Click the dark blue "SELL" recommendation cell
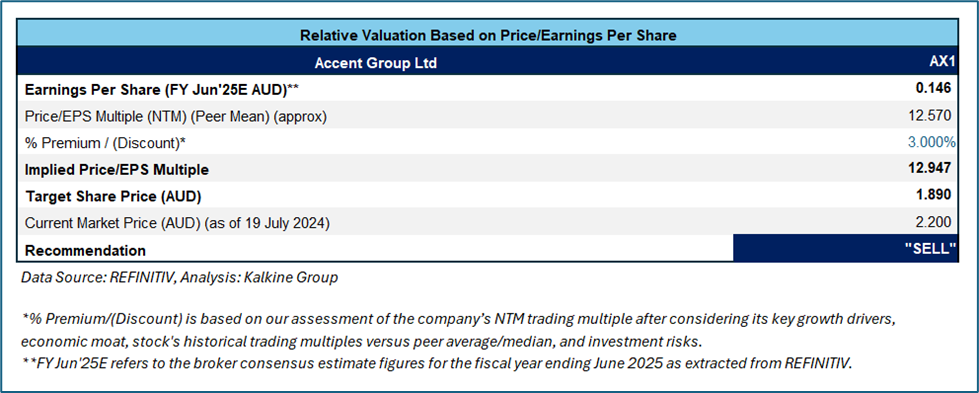This screenshot has height=393, width=979. pyautogui.click(x=845, y=248)
